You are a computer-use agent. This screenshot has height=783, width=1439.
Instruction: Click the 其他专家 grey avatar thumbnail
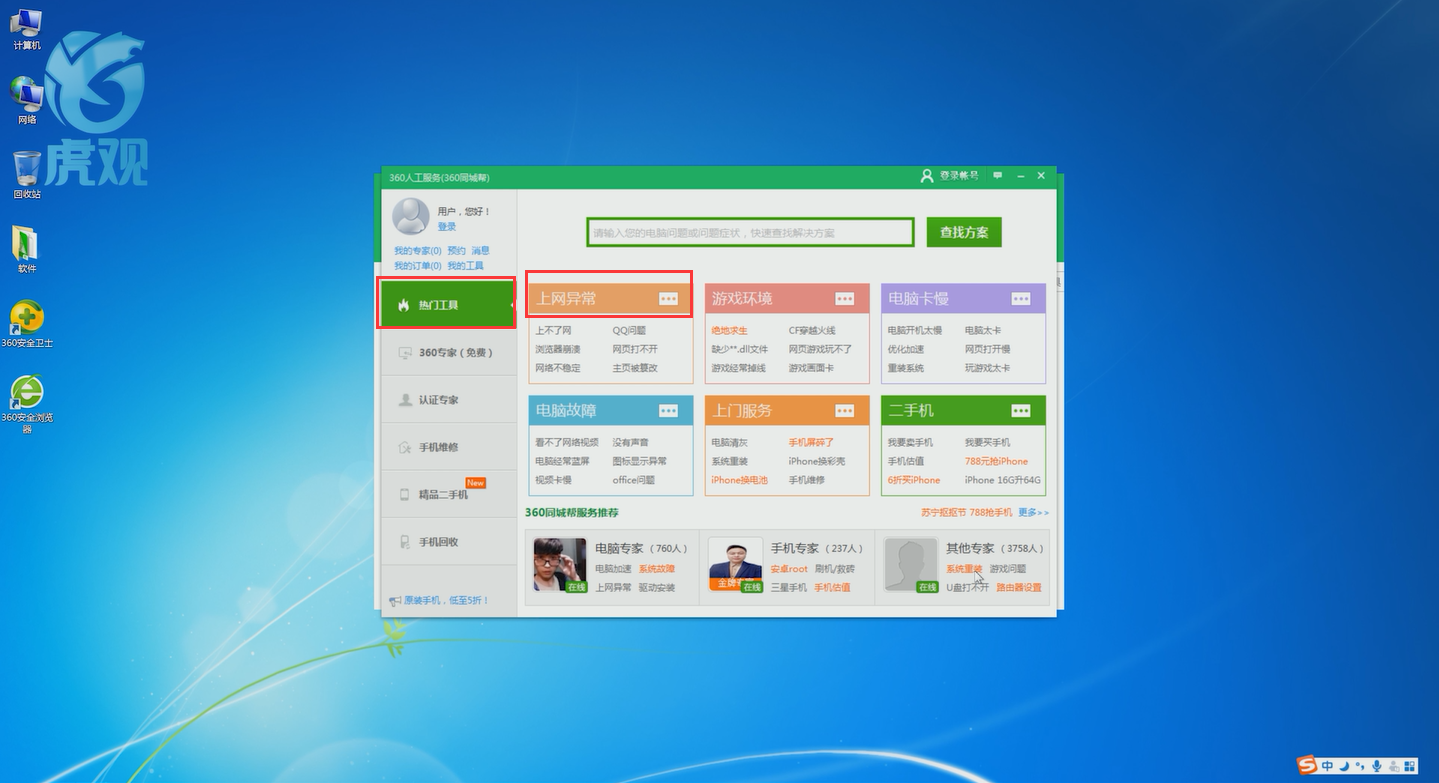pos(911,565)
